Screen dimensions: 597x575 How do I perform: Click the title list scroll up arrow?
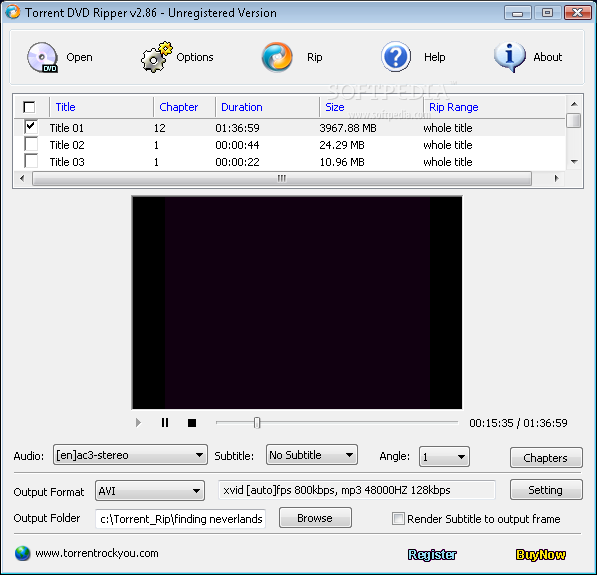[574, 104]
